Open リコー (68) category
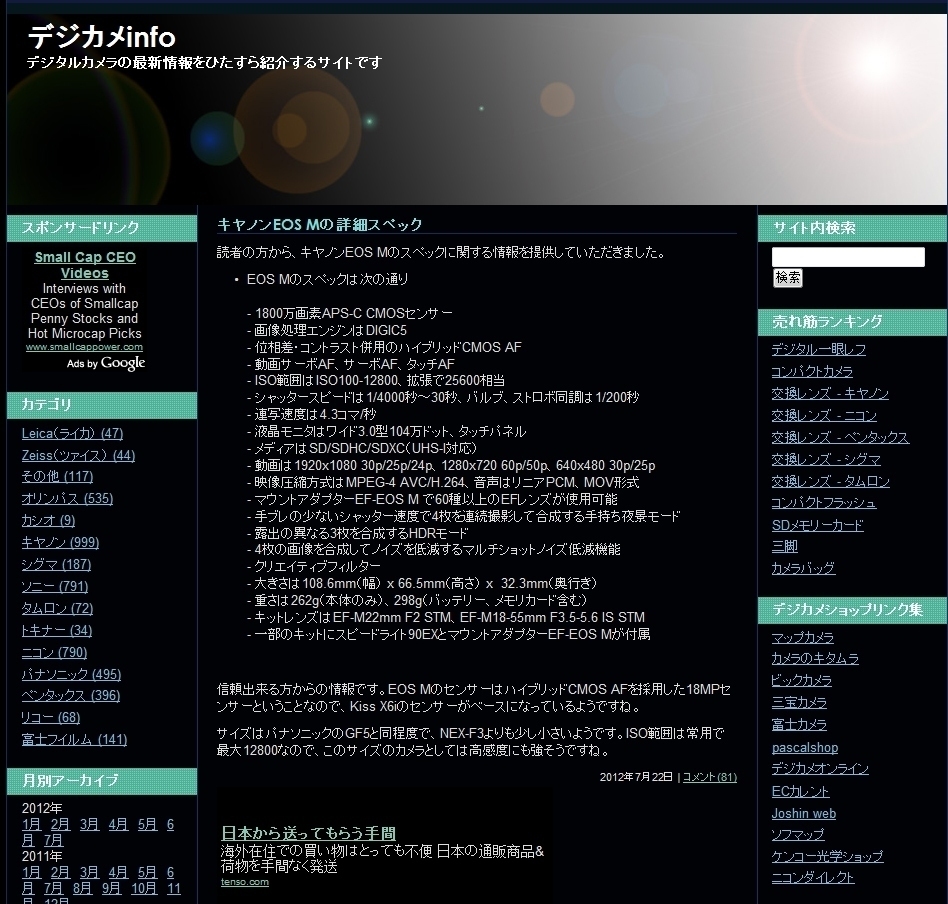The image size is (948, 904). (x=51, y=718)
